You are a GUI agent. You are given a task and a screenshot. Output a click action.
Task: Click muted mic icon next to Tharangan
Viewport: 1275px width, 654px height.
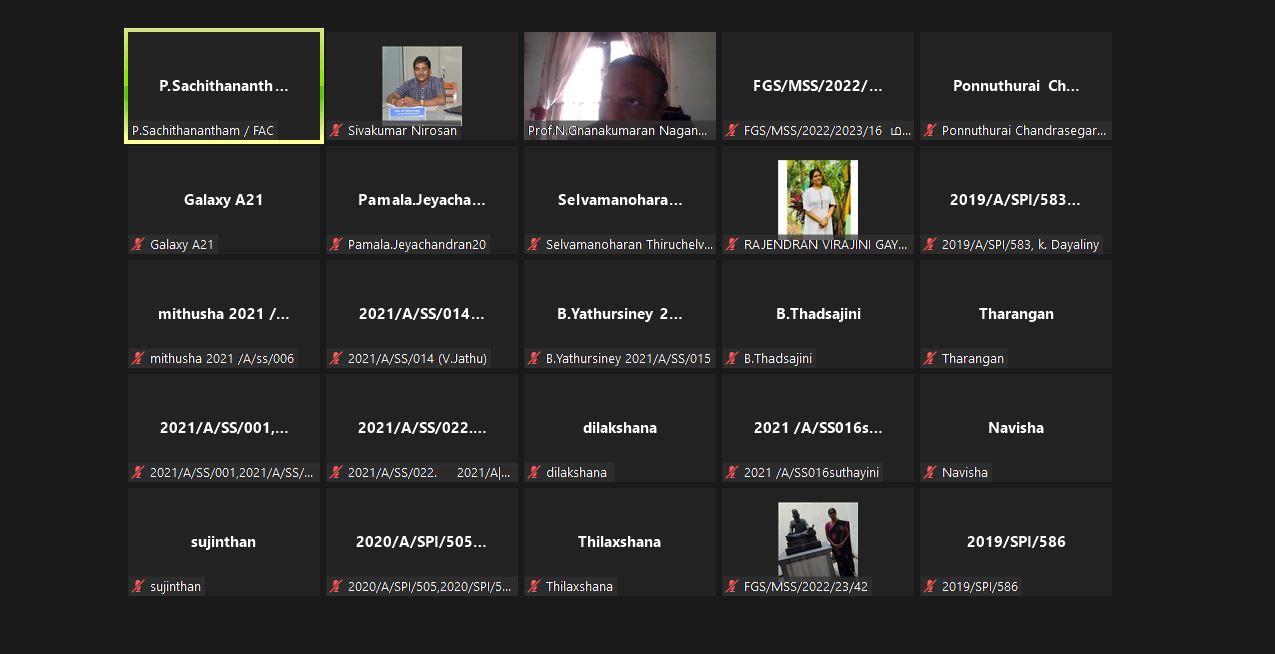(x=931, y=359)
